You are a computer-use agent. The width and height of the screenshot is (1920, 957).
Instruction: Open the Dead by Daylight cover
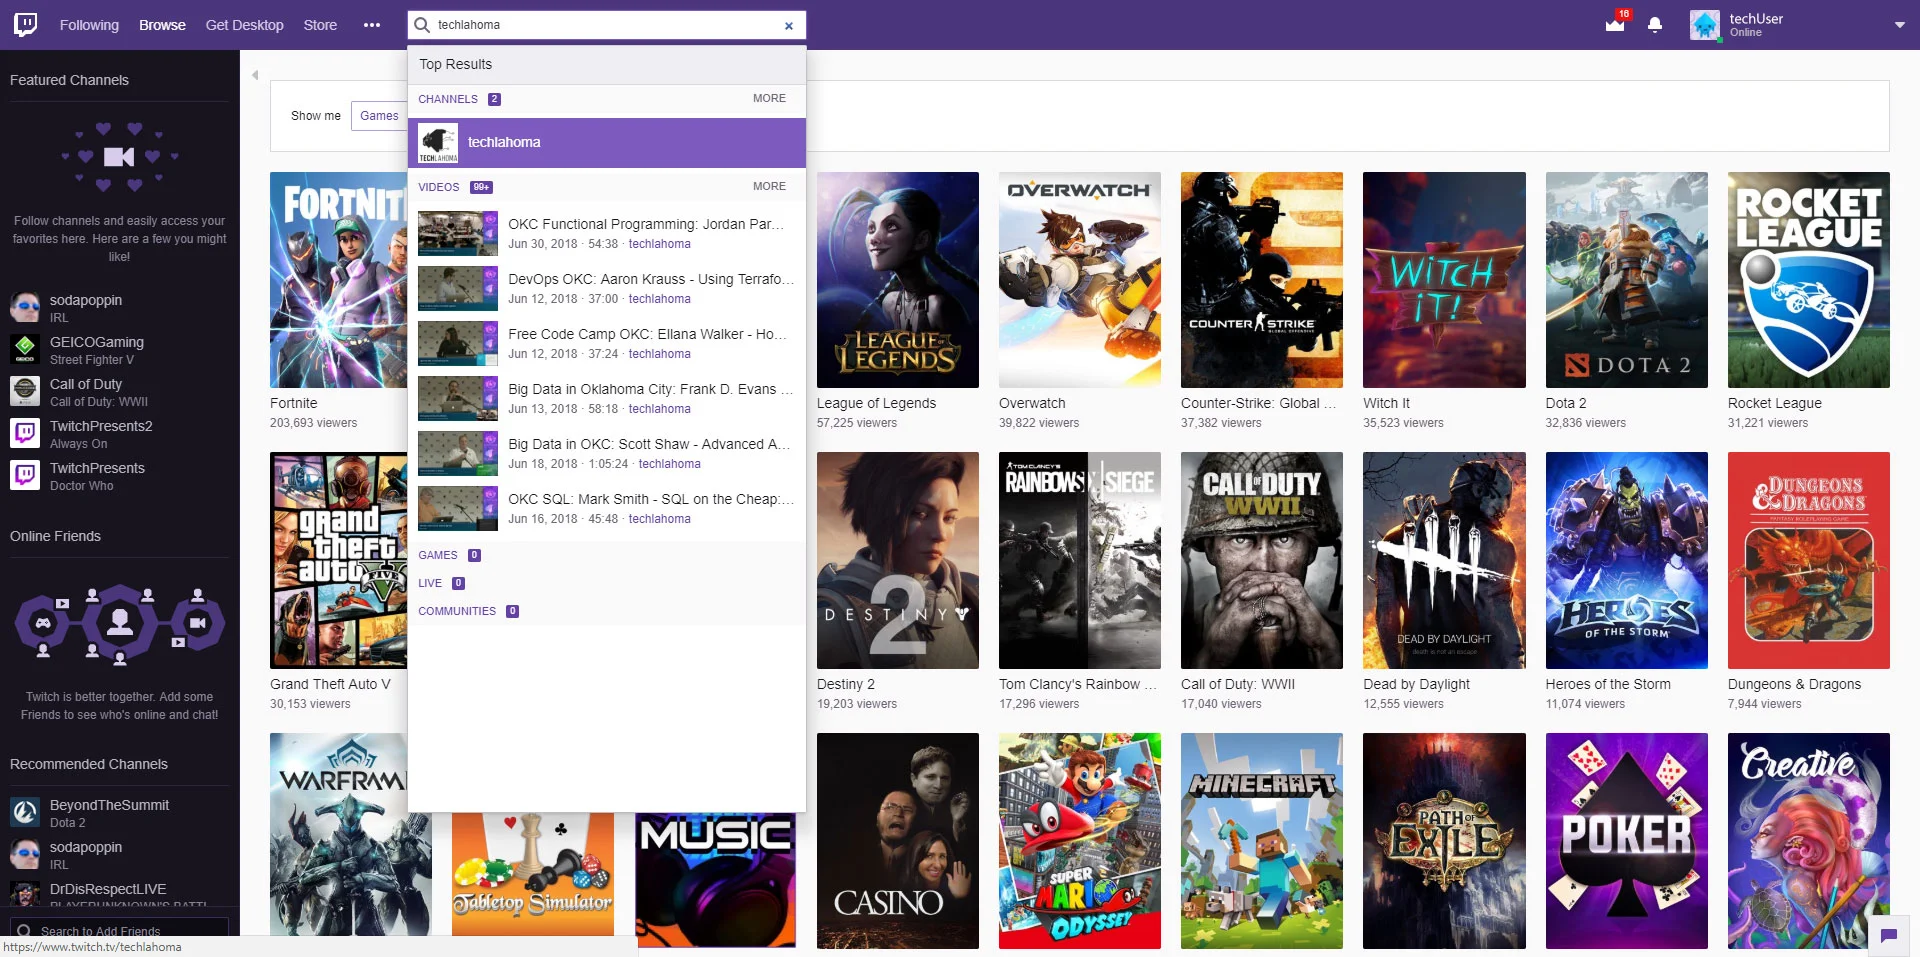(x=1444, y=560)
